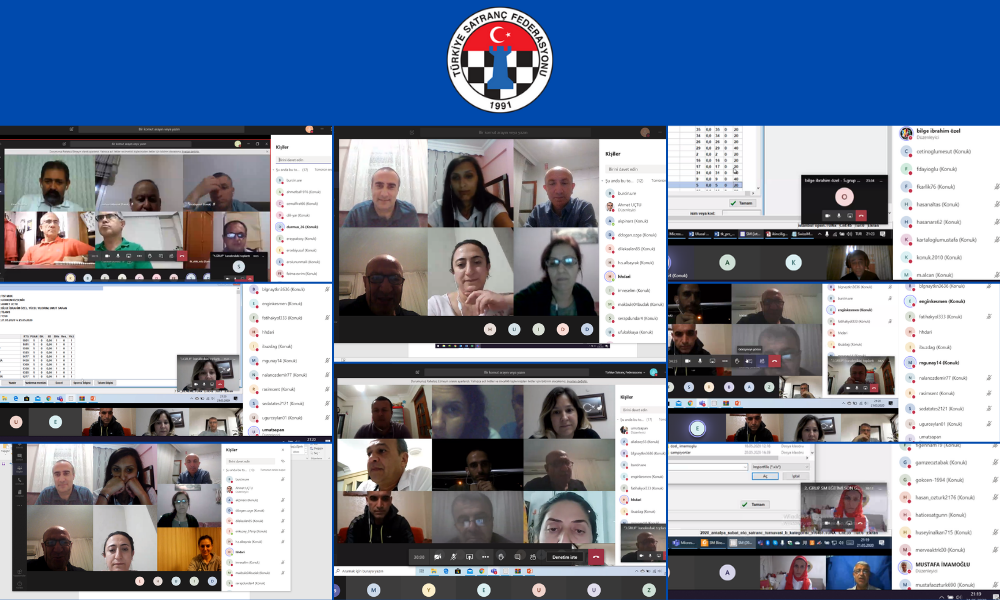Click the Aç button in the file dialog
The height and width of the screenshot is (600, 1000).
(765, 476)
